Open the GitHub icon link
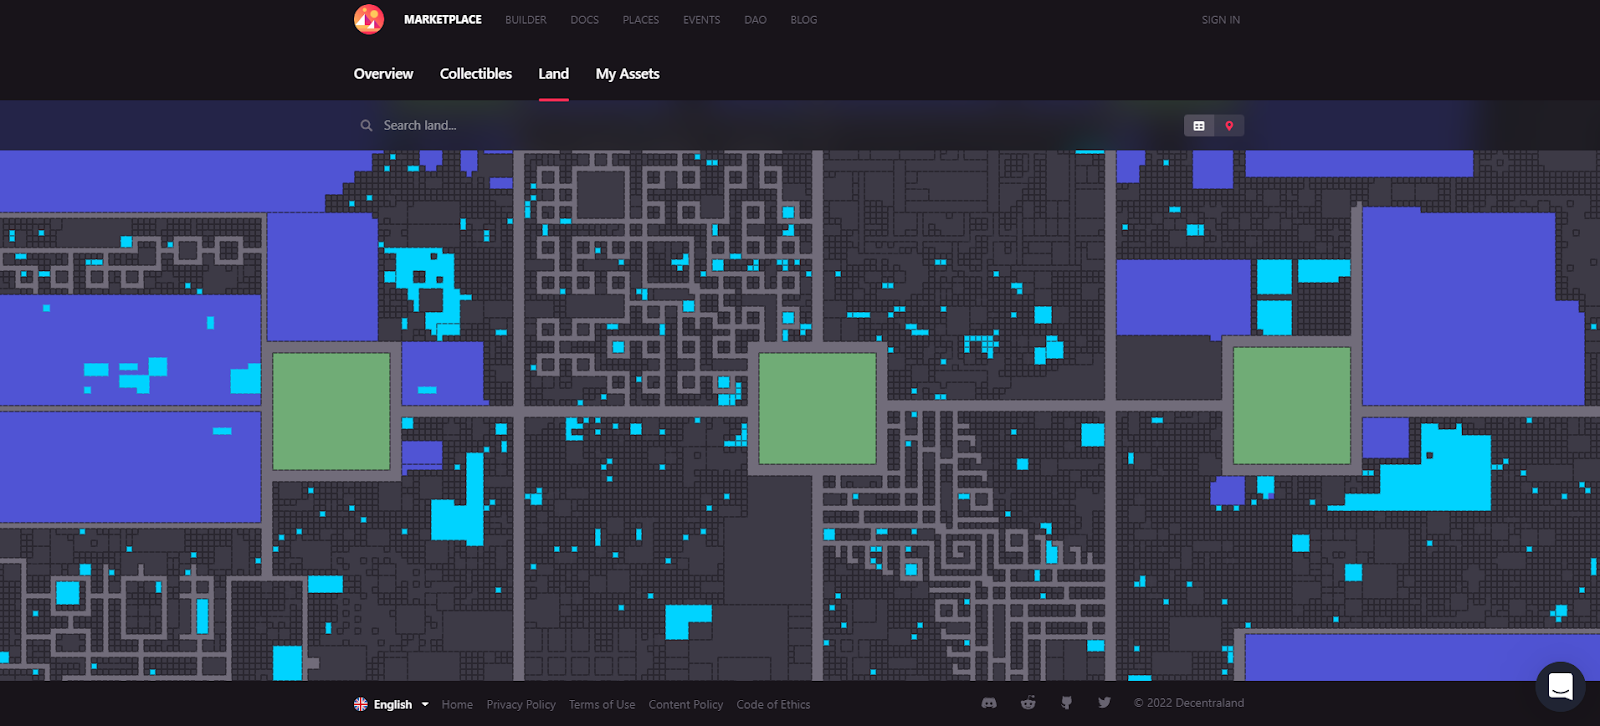 (1067, 703)
